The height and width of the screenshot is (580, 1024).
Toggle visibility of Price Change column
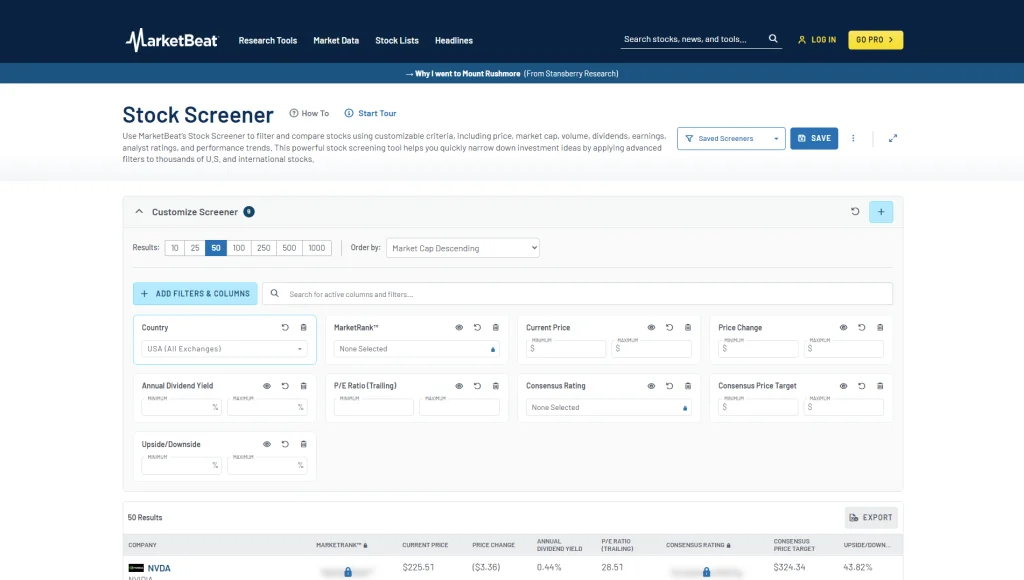(x=843, y=328)
